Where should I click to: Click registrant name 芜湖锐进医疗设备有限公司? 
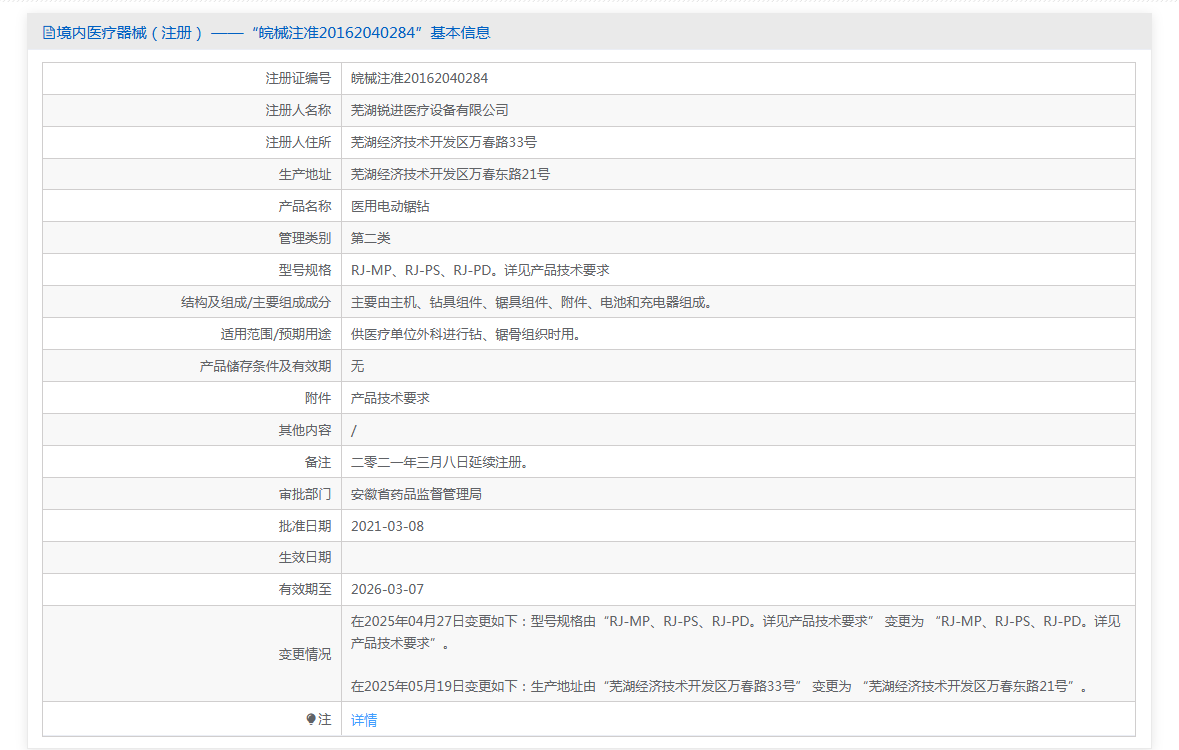(429, 110)
